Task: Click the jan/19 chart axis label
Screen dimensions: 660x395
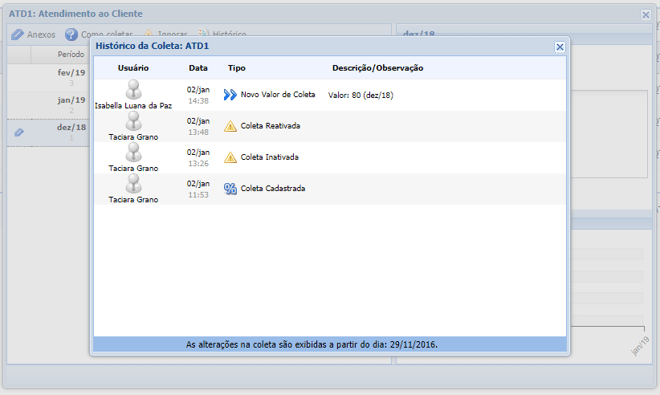Action: point(640,346)
